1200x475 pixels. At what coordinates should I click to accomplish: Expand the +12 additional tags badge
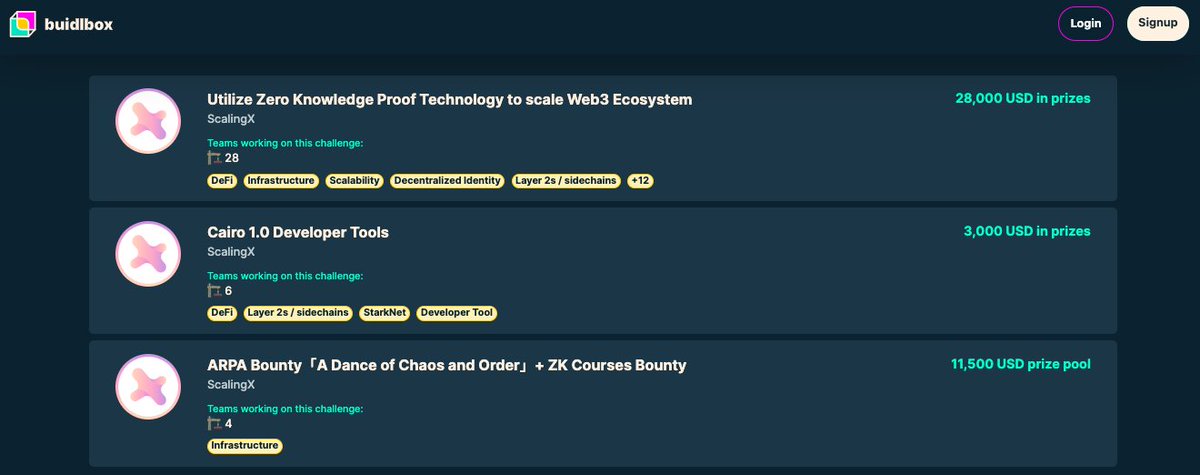pos(640,181)
